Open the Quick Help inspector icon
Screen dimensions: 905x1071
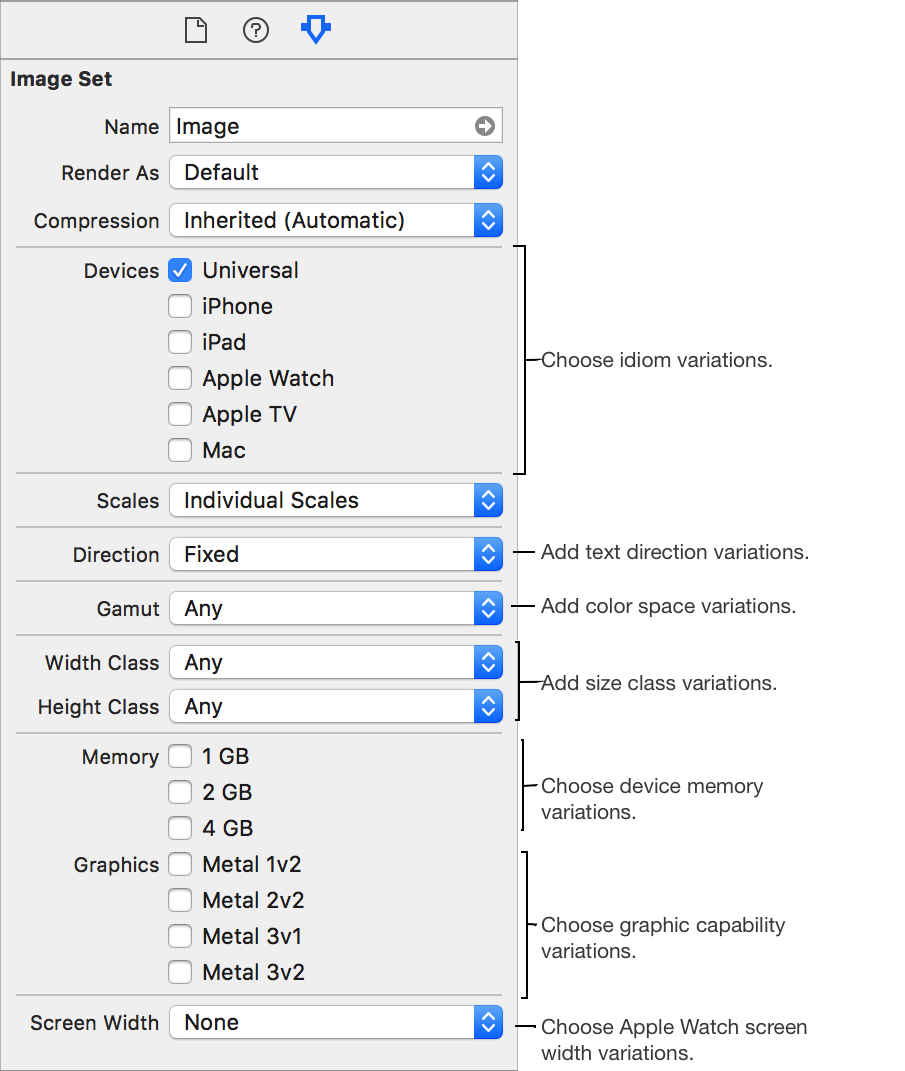click(256, 31)
